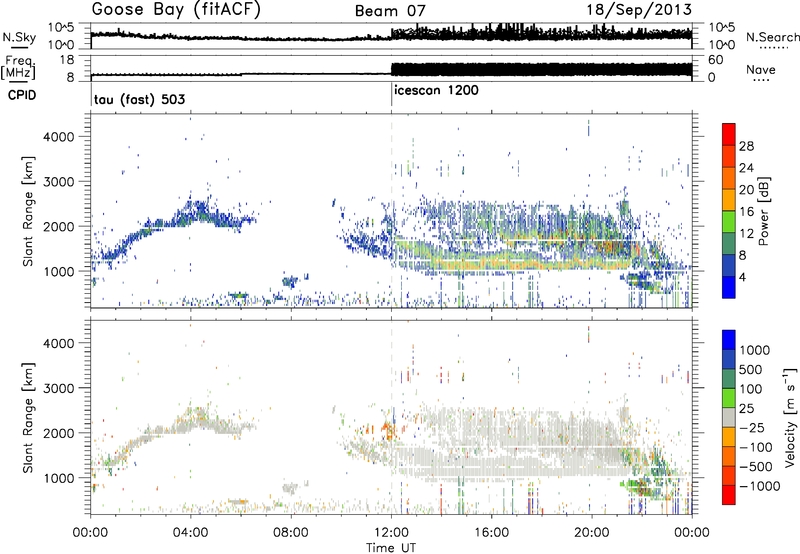800x554 pixels.
Task: Select the "Beam 07" heading
Action: coord(390,11)
